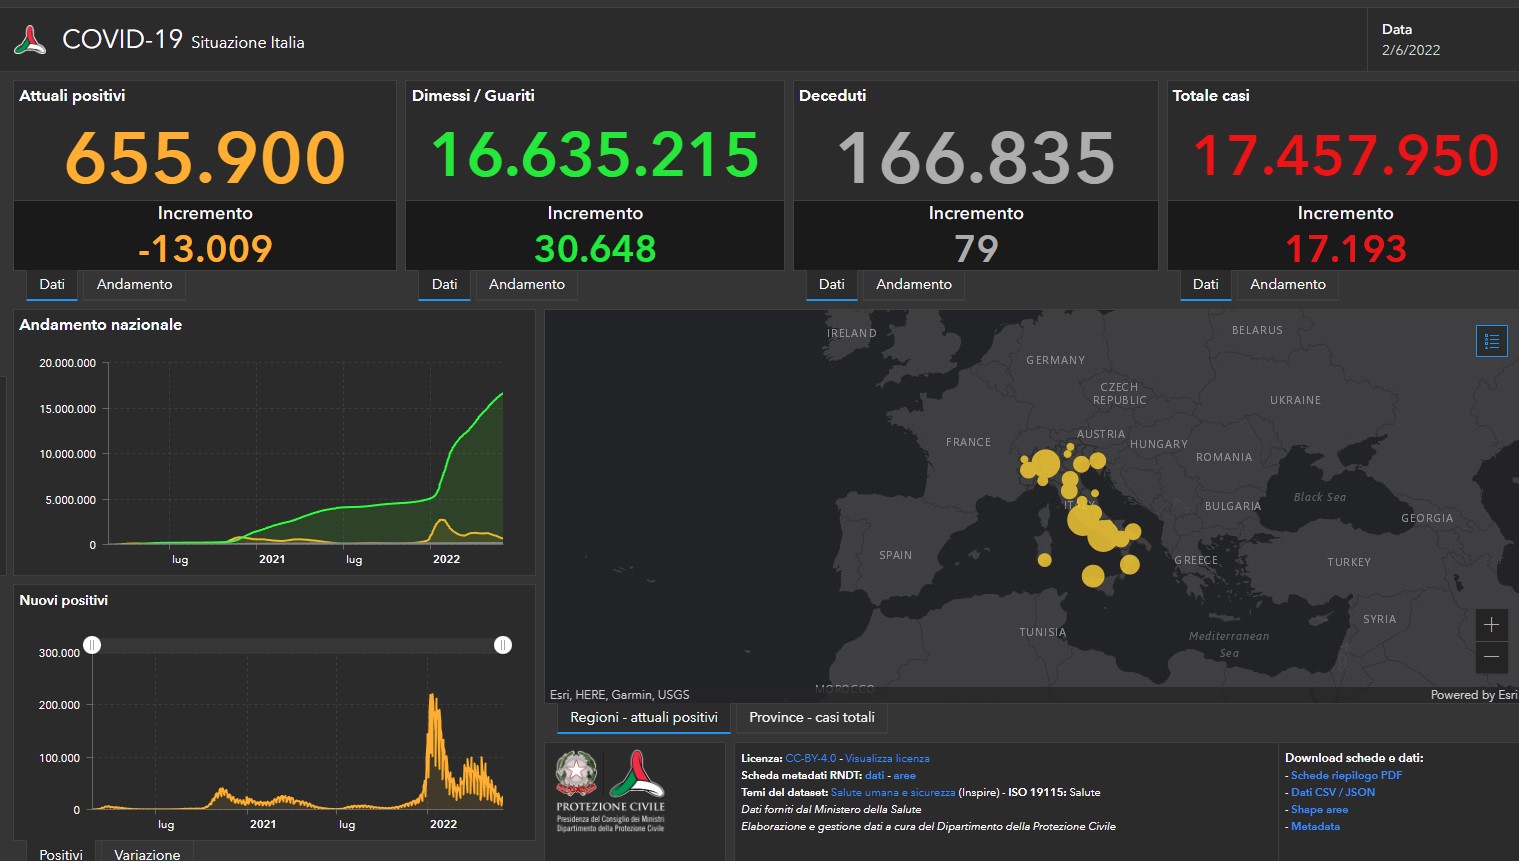Click the Visualizza licenza link

(x=887, y=758)
